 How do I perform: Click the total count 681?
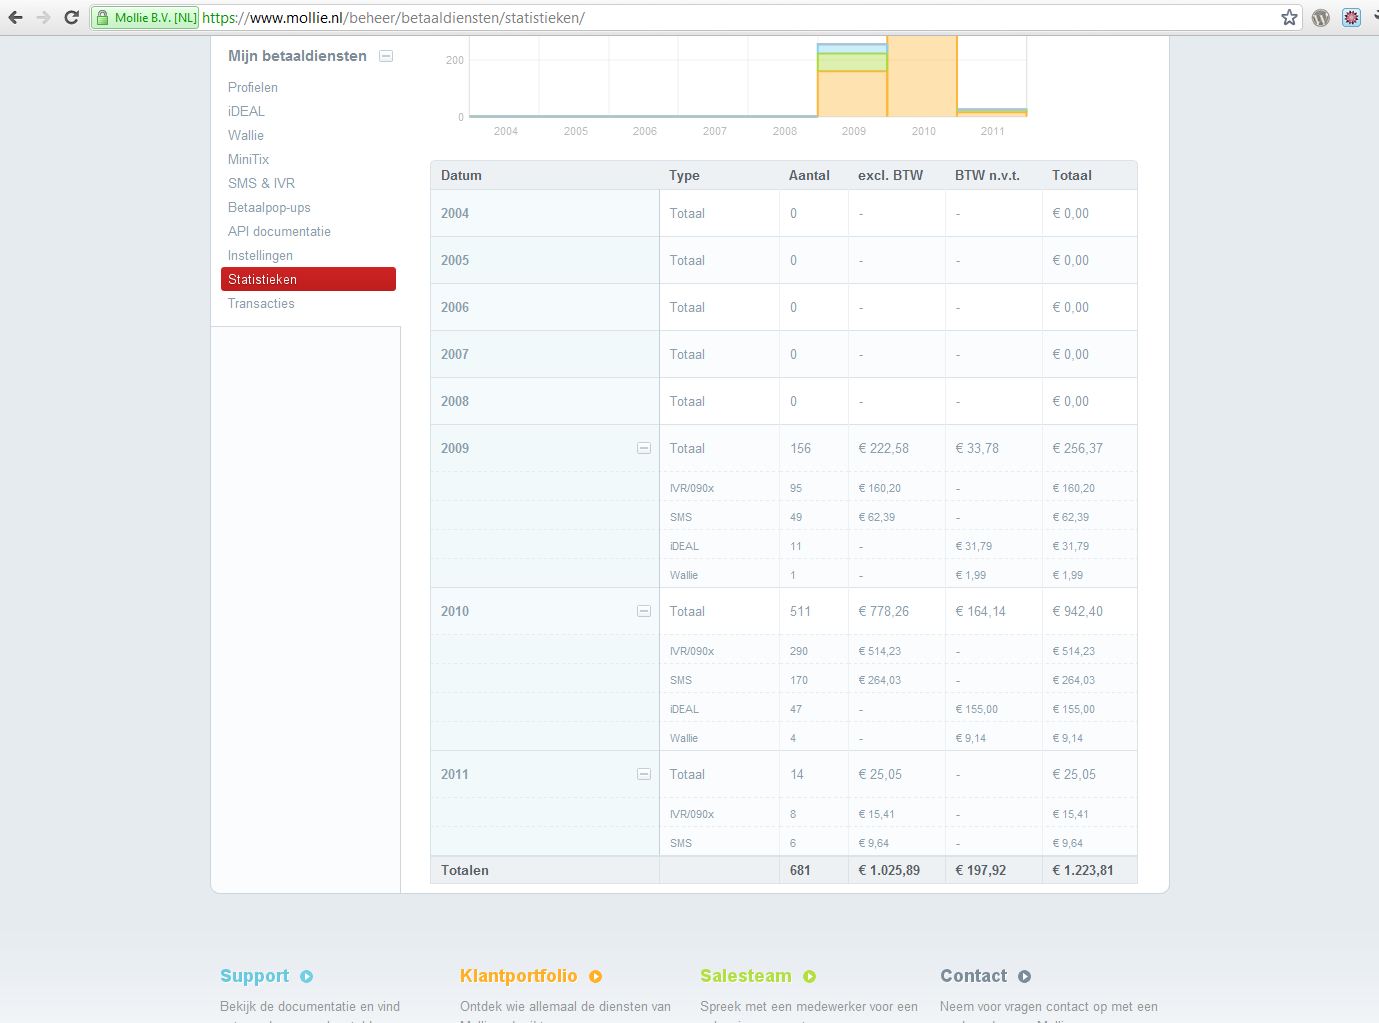[x=800, y=870]
